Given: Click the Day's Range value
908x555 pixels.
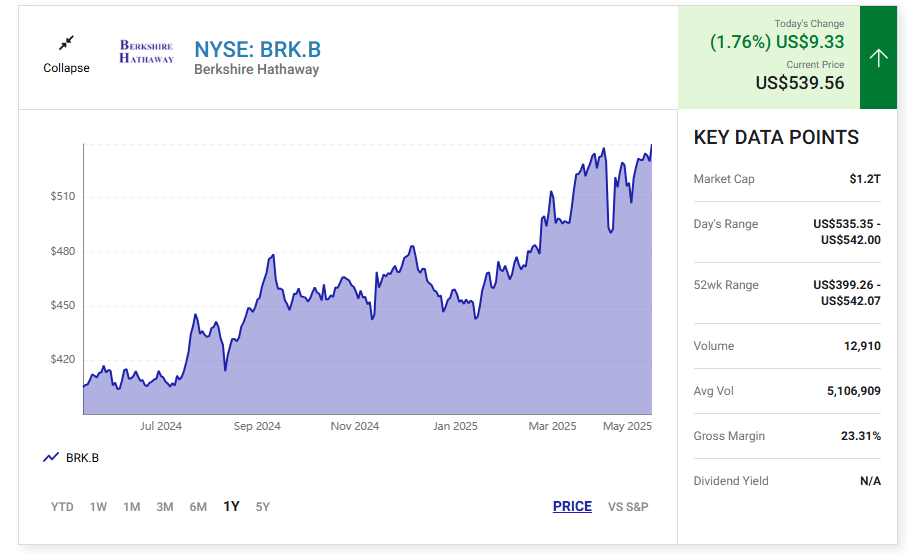Looking at the screenshot, I should pos(847,232).
